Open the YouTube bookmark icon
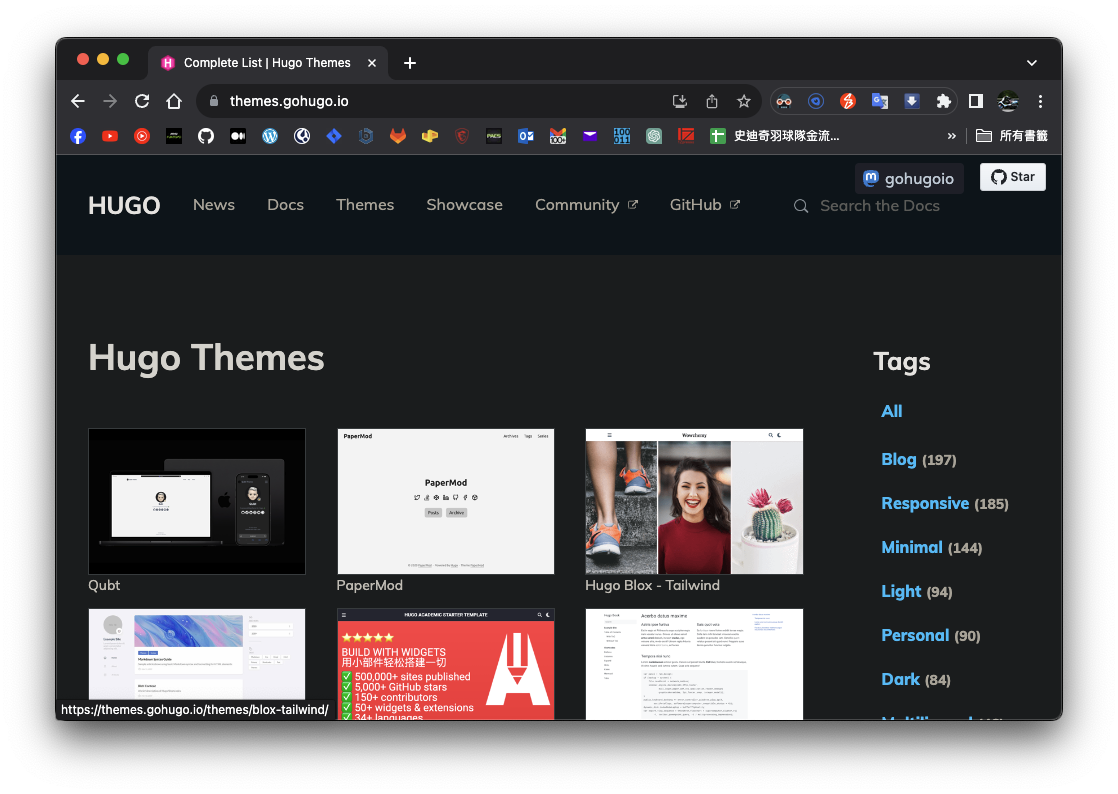1118x794 pixels. tap(110, 136)
